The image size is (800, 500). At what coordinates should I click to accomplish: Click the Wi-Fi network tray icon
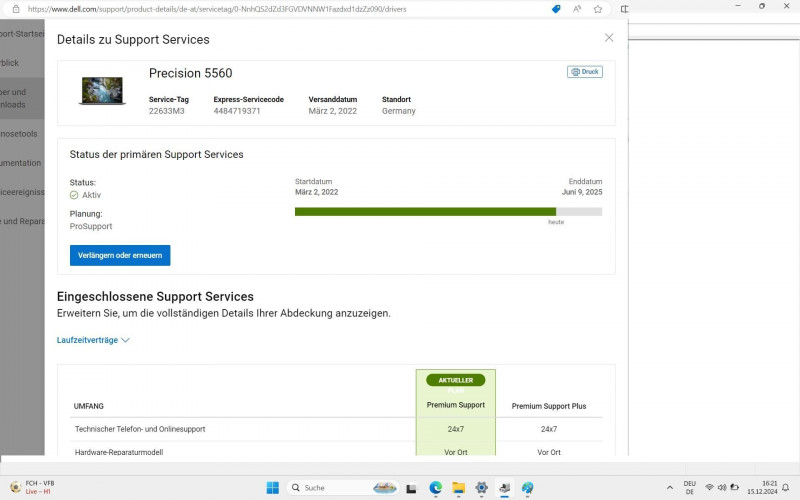[x=709, y=487]
